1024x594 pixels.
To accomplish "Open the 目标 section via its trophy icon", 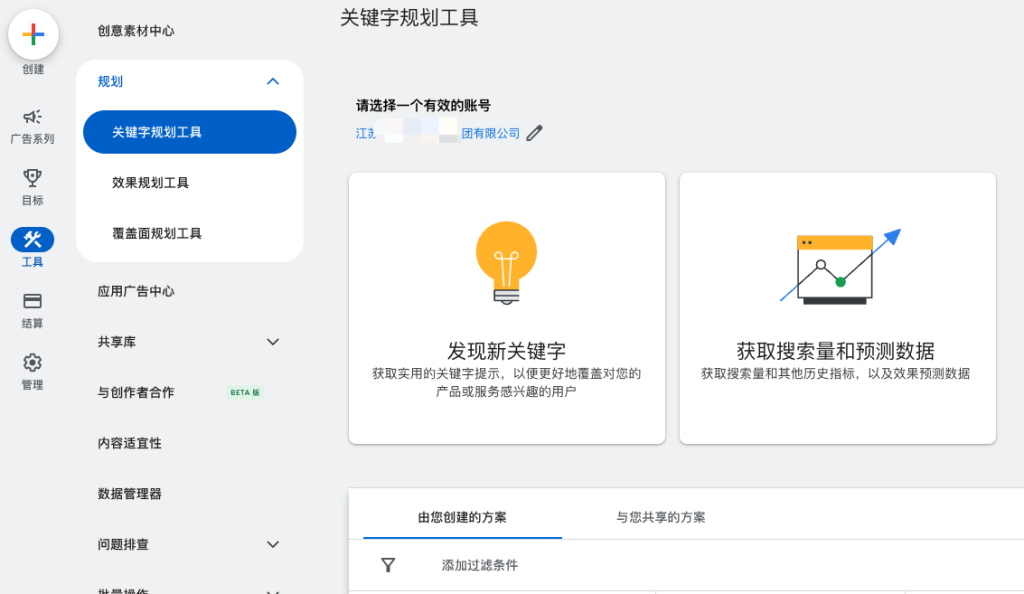I will tap(33, 178).
